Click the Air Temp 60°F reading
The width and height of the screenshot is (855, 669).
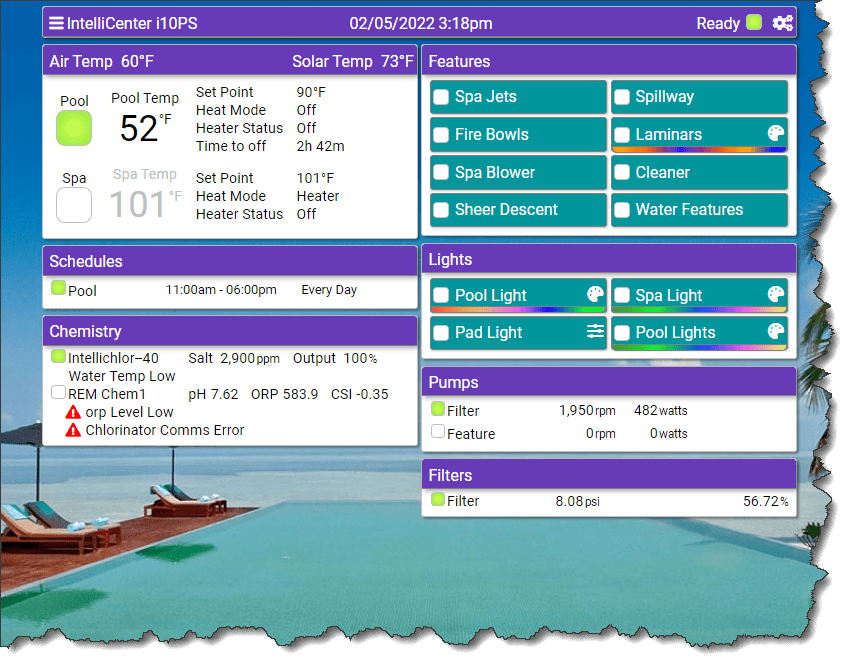101,61
